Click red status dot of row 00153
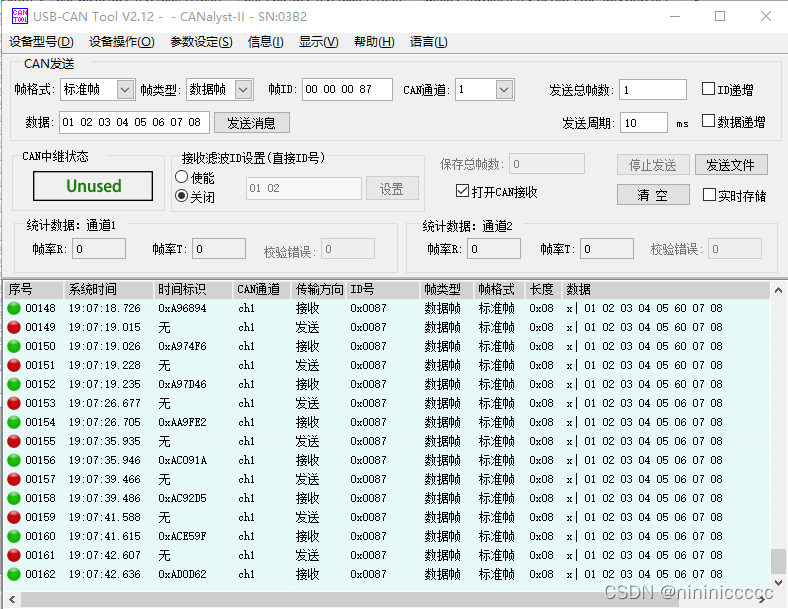Viewport: 788px width, 609px height. click(x=14, y=403)
